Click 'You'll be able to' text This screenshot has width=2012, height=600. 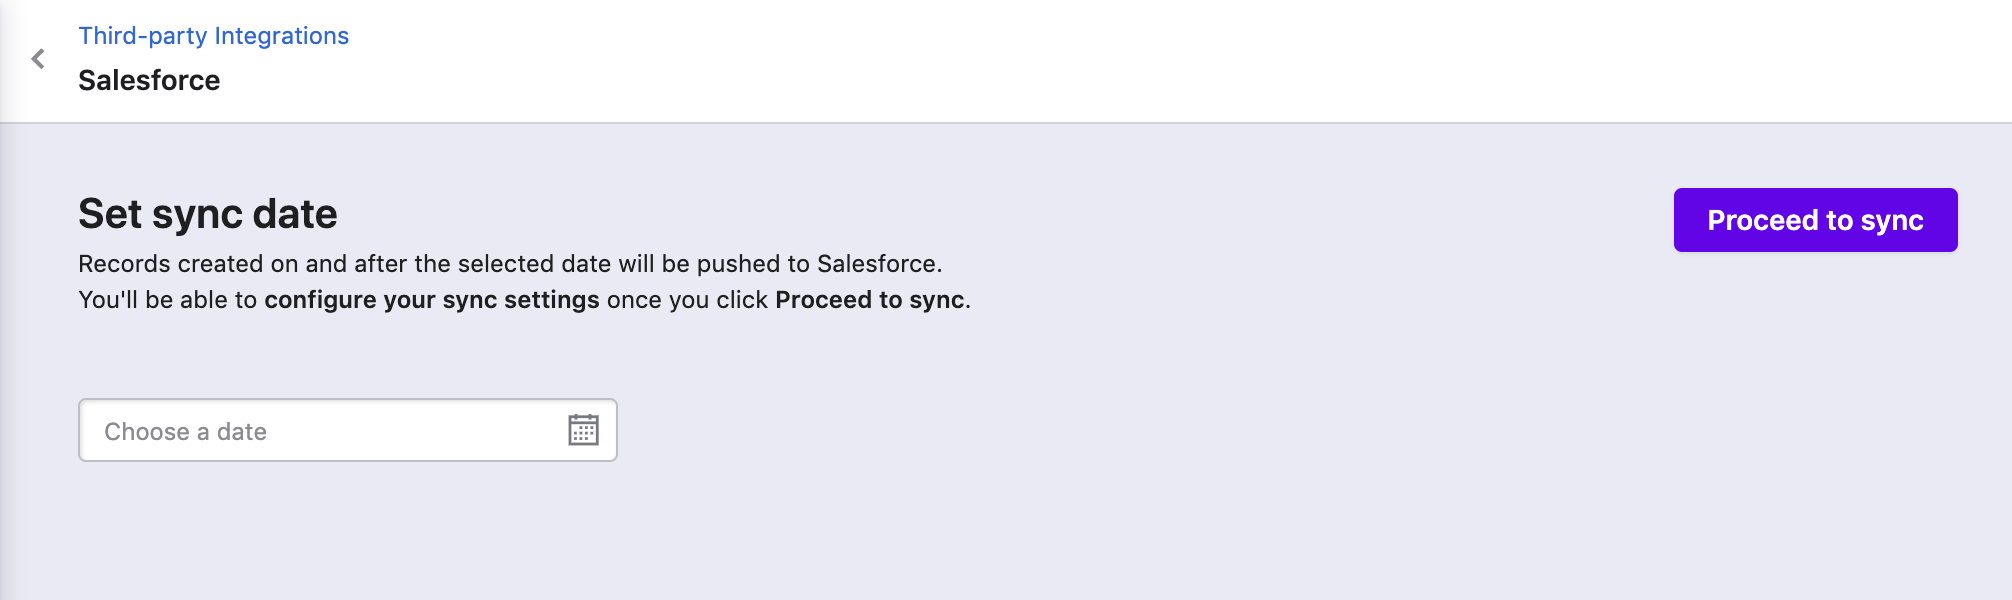[x=167, y=300]
